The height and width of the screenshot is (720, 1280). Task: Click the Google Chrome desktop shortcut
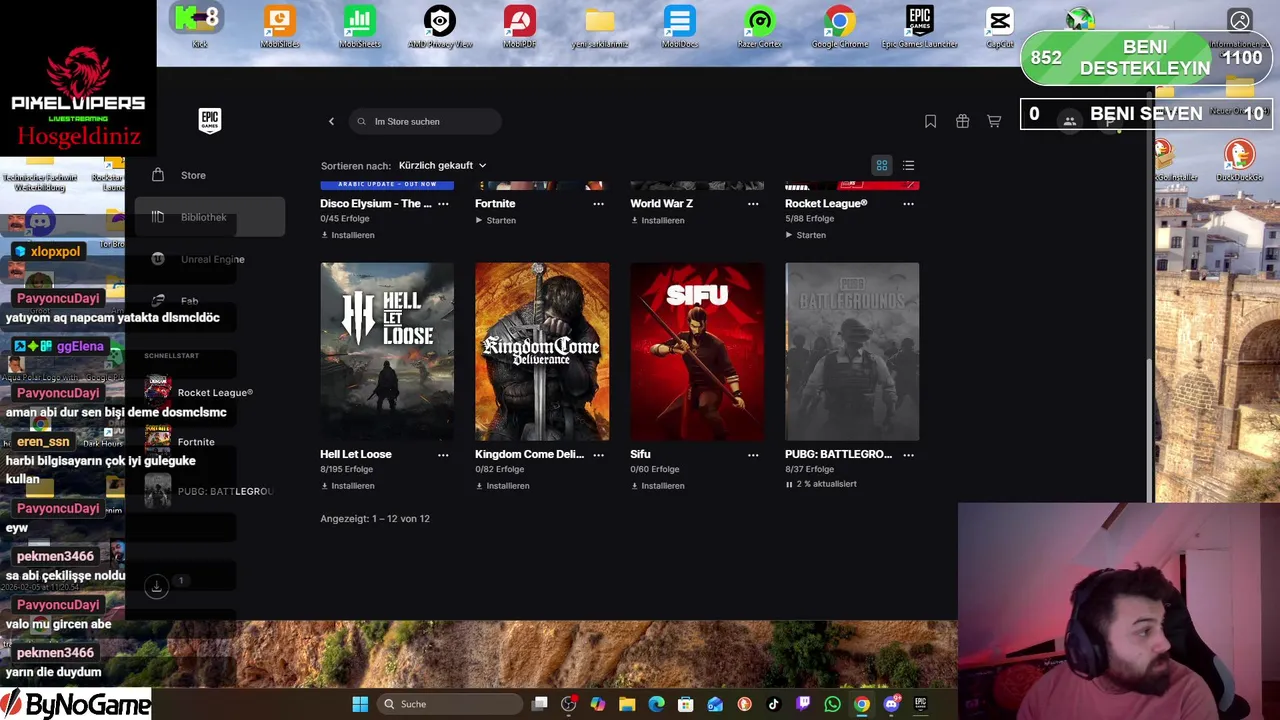pyautogui.click(x=839, y=27)
